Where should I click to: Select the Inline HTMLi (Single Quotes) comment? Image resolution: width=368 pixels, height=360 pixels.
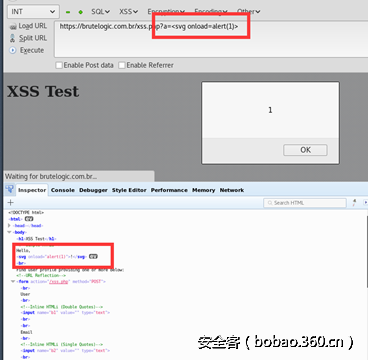click(x=62, y=344)
